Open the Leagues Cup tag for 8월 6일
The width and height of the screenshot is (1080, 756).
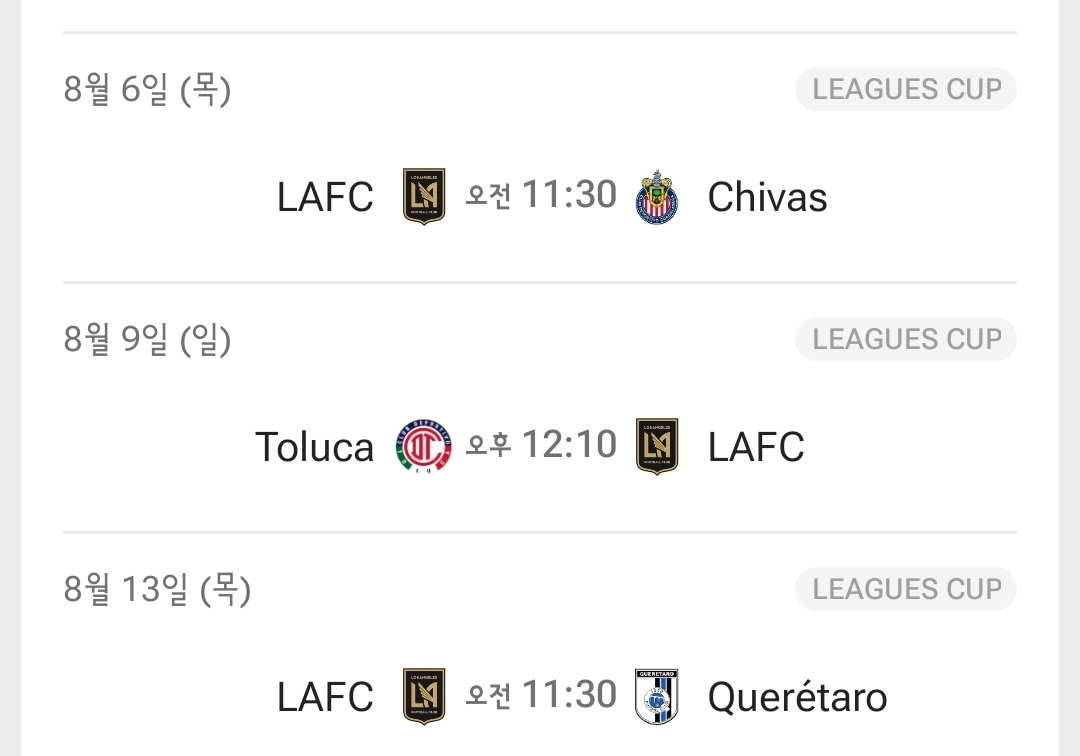coord(906,89)
